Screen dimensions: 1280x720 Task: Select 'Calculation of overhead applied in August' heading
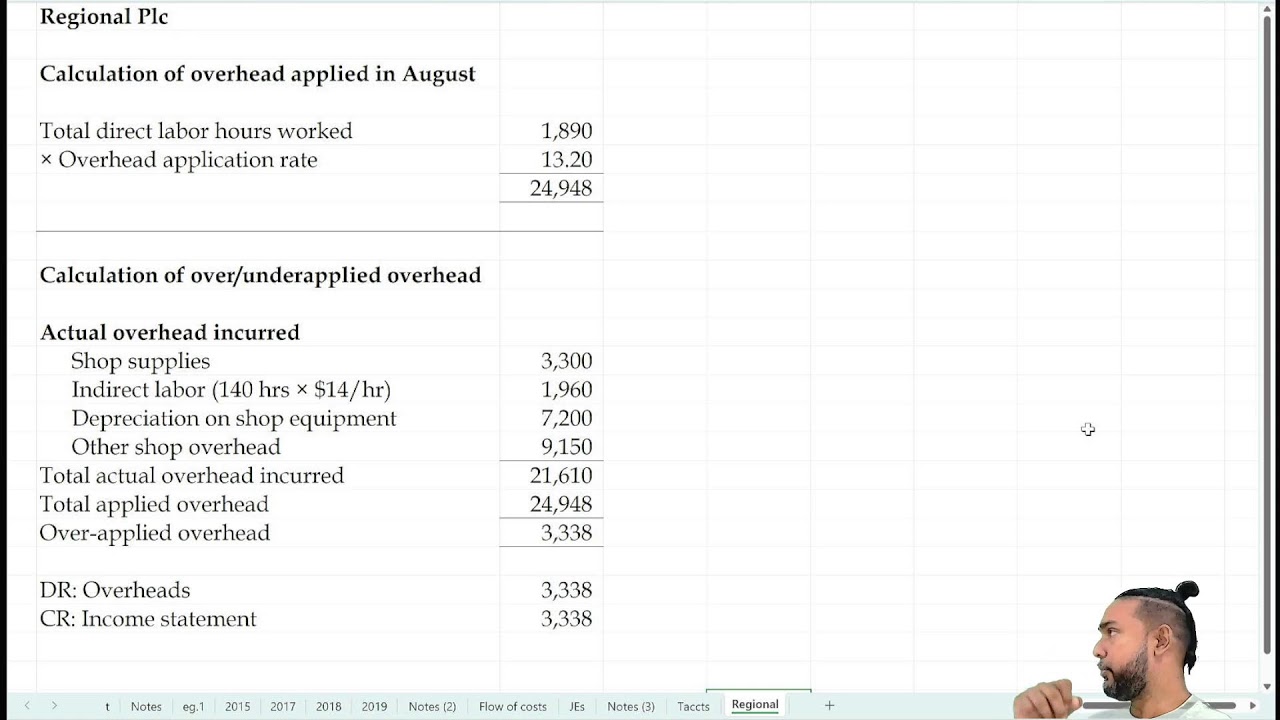pos(257,74)
